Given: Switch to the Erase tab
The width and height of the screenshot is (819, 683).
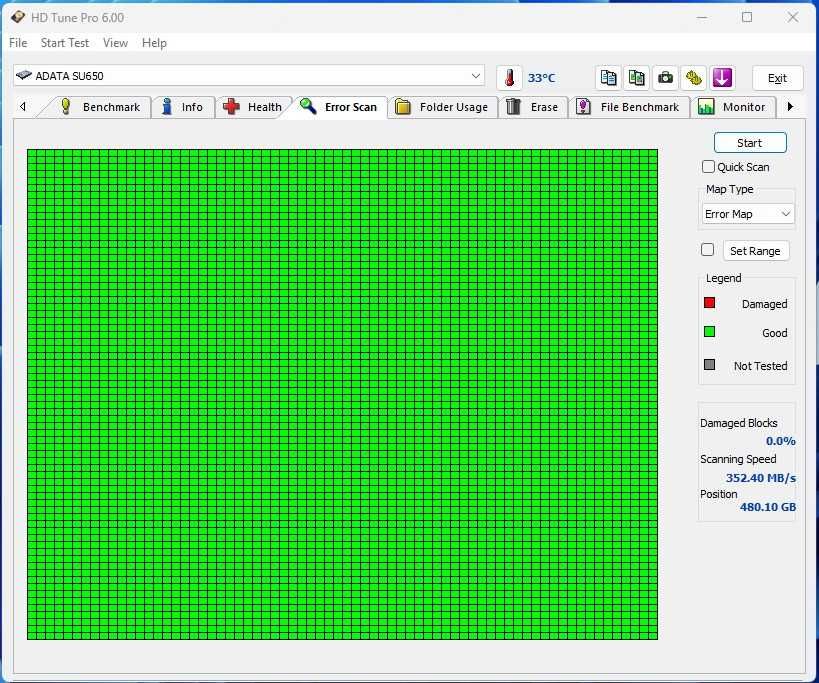Looking at the screenshot, I should coord(533,107).
